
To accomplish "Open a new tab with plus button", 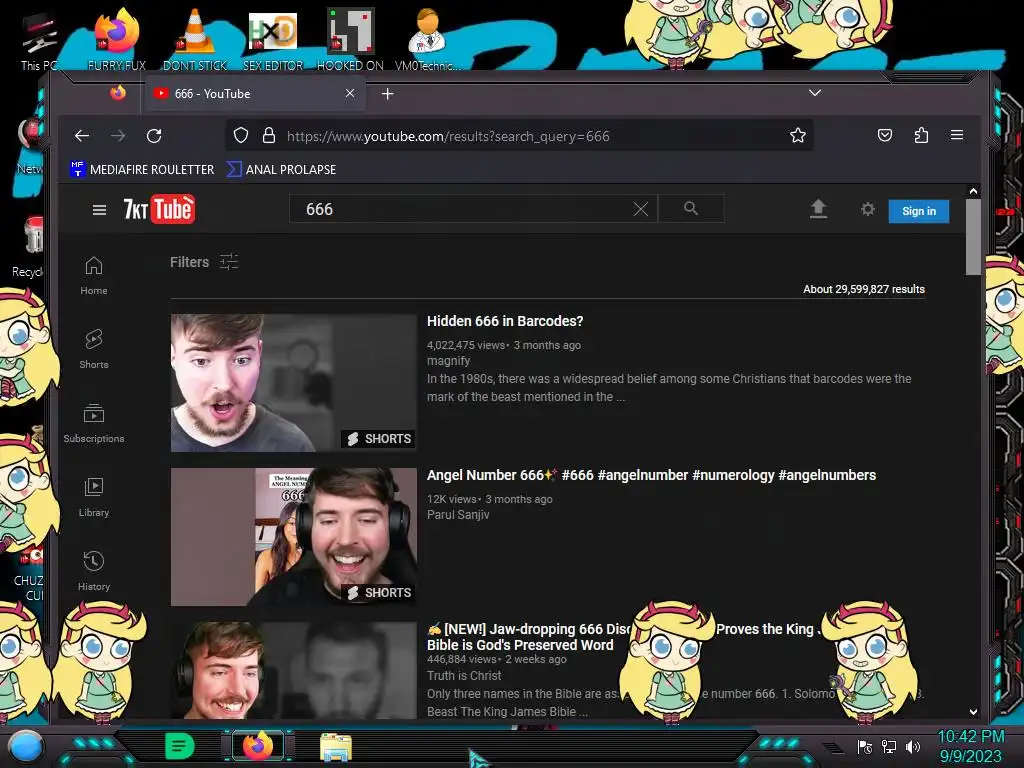I will pos(387,94).
